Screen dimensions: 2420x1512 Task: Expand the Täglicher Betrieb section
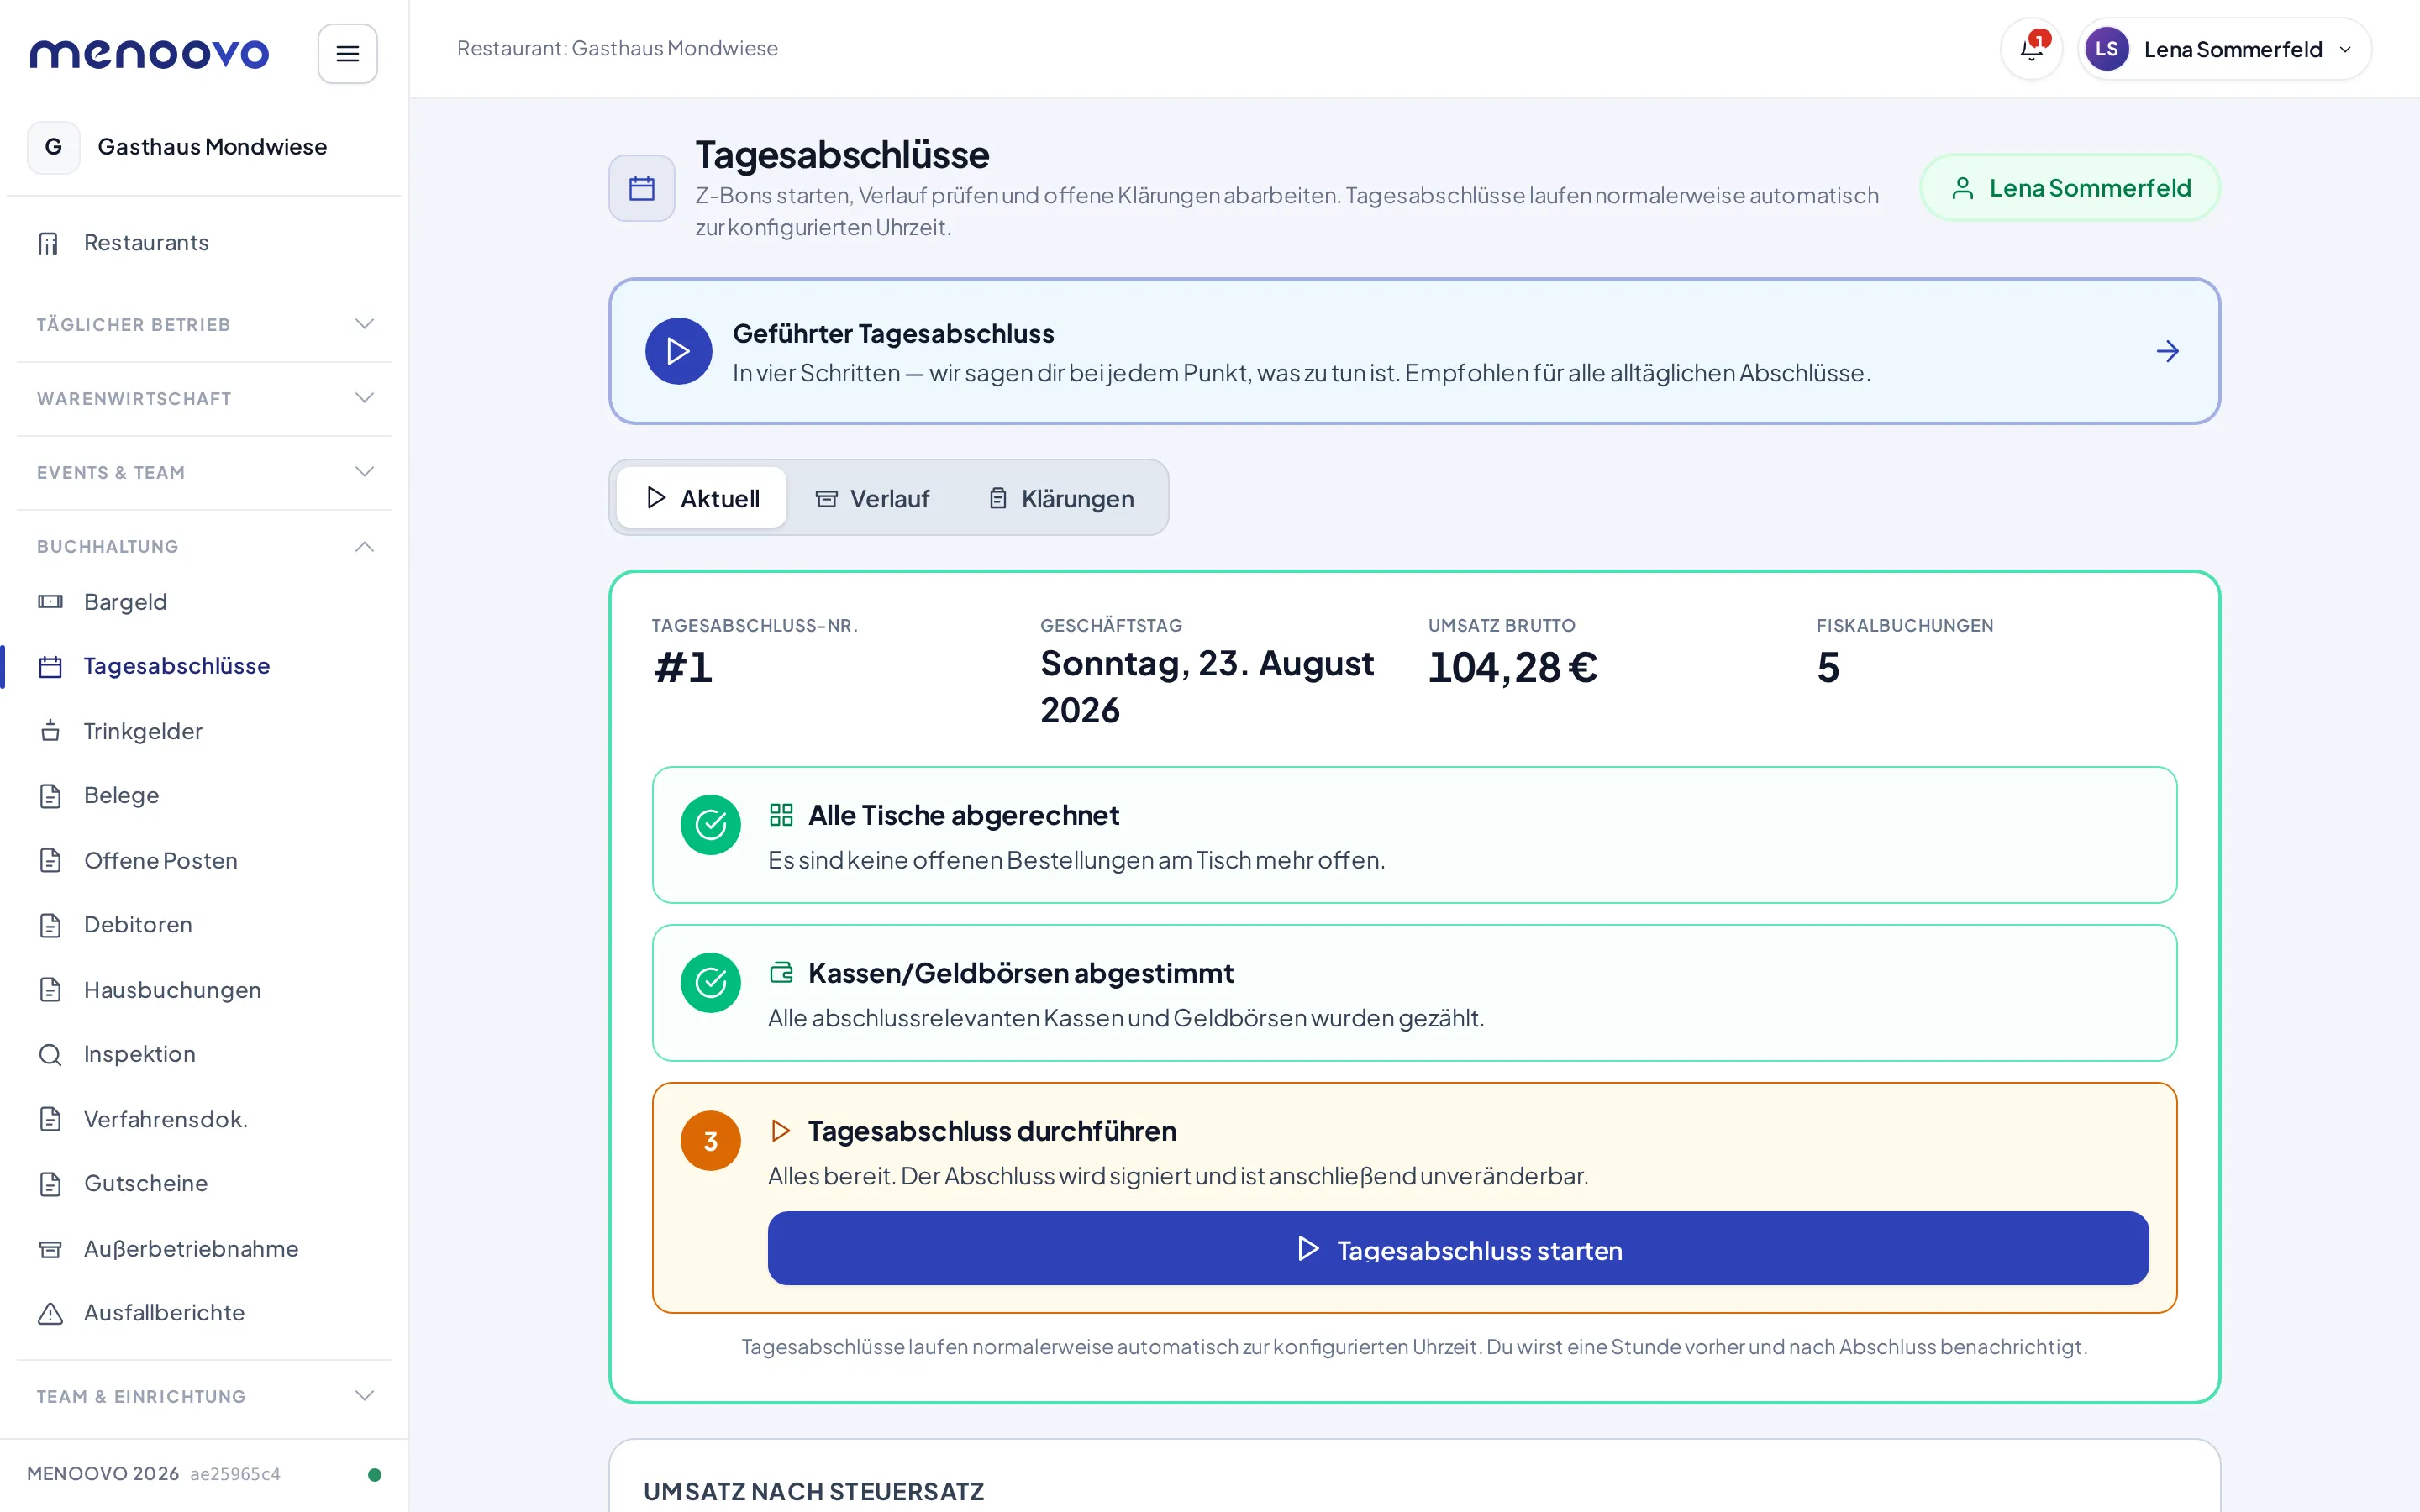point(204,324)
